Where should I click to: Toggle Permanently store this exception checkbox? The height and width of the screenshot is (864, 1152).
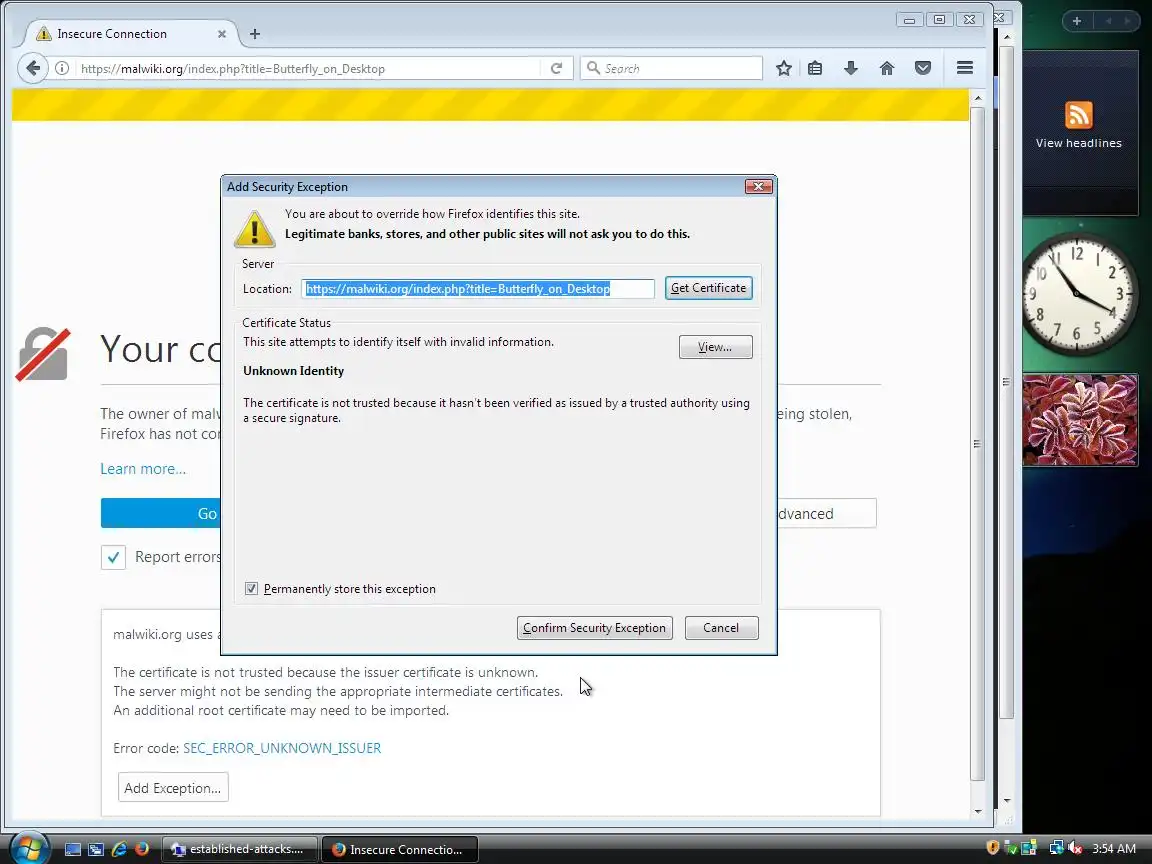pyautogui.click(x=251, y=588)
